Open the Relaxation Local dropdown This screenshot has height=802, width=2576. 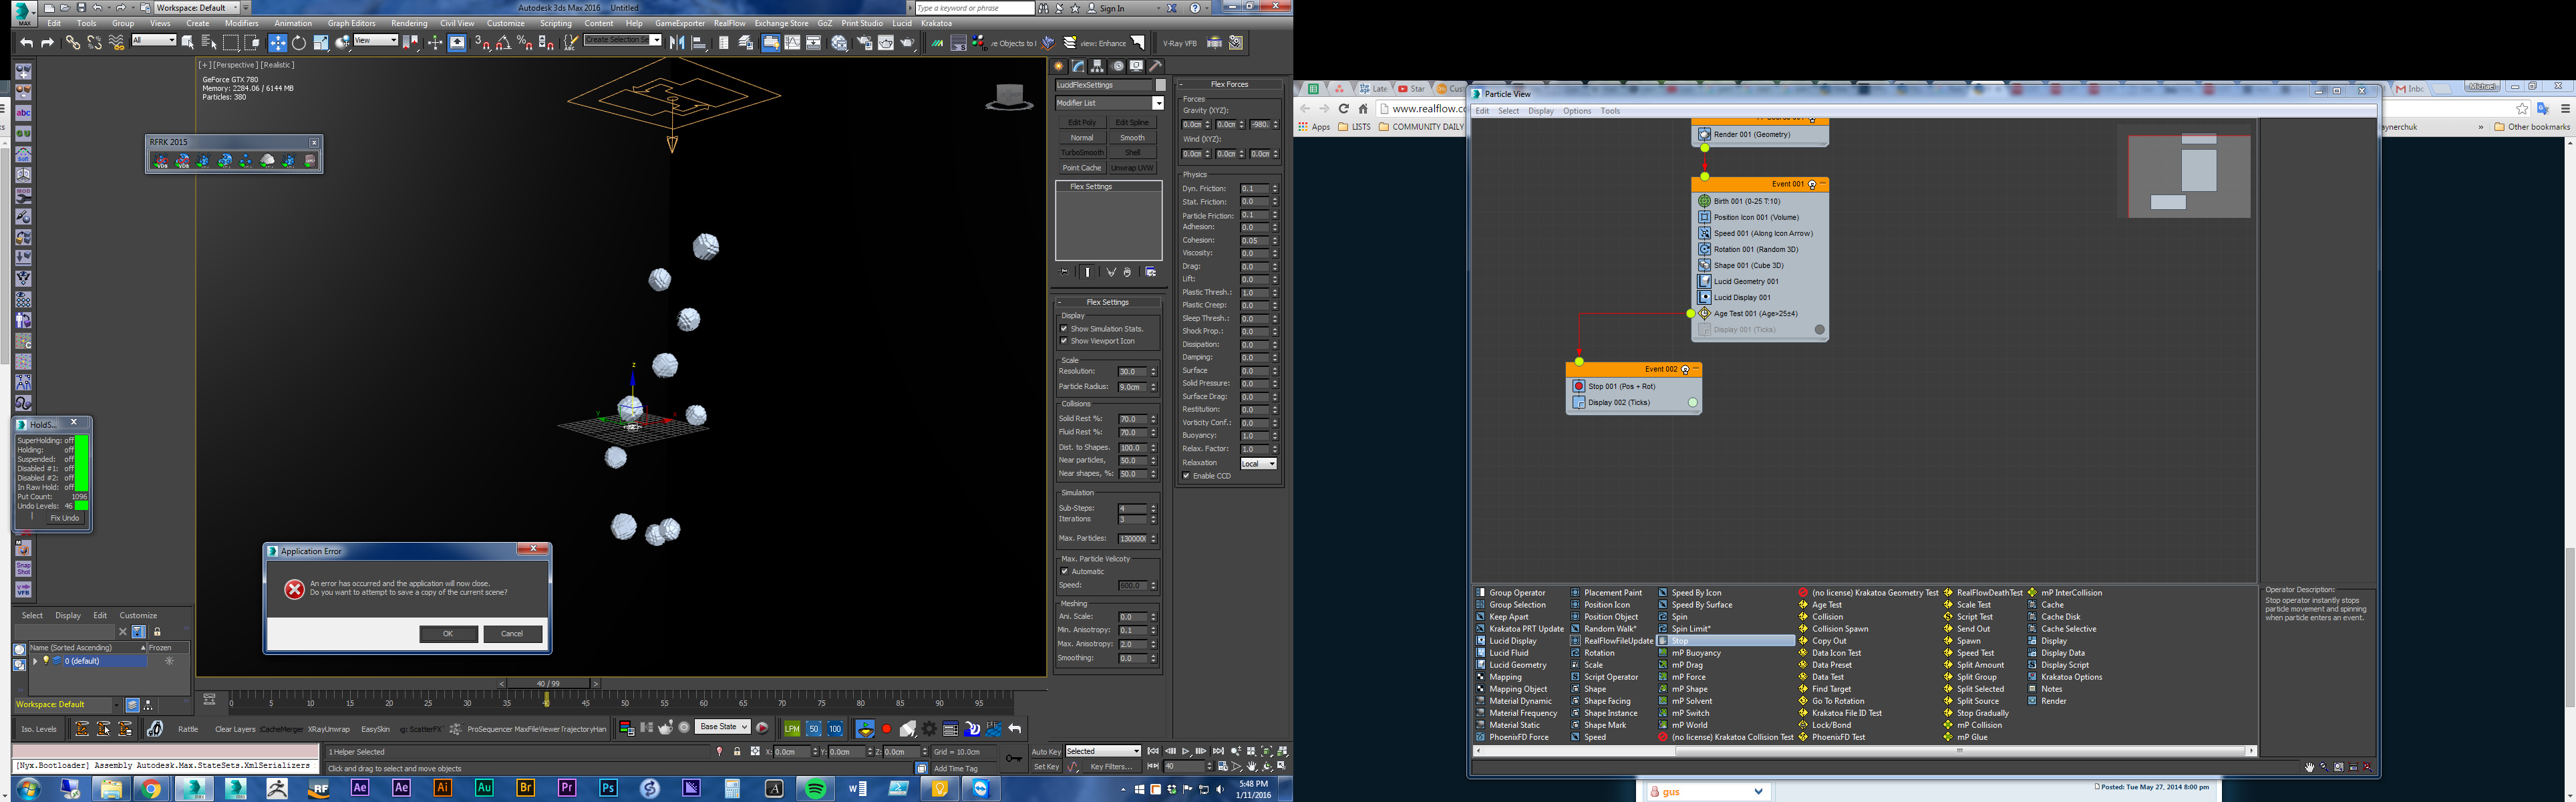(1259, 464)
